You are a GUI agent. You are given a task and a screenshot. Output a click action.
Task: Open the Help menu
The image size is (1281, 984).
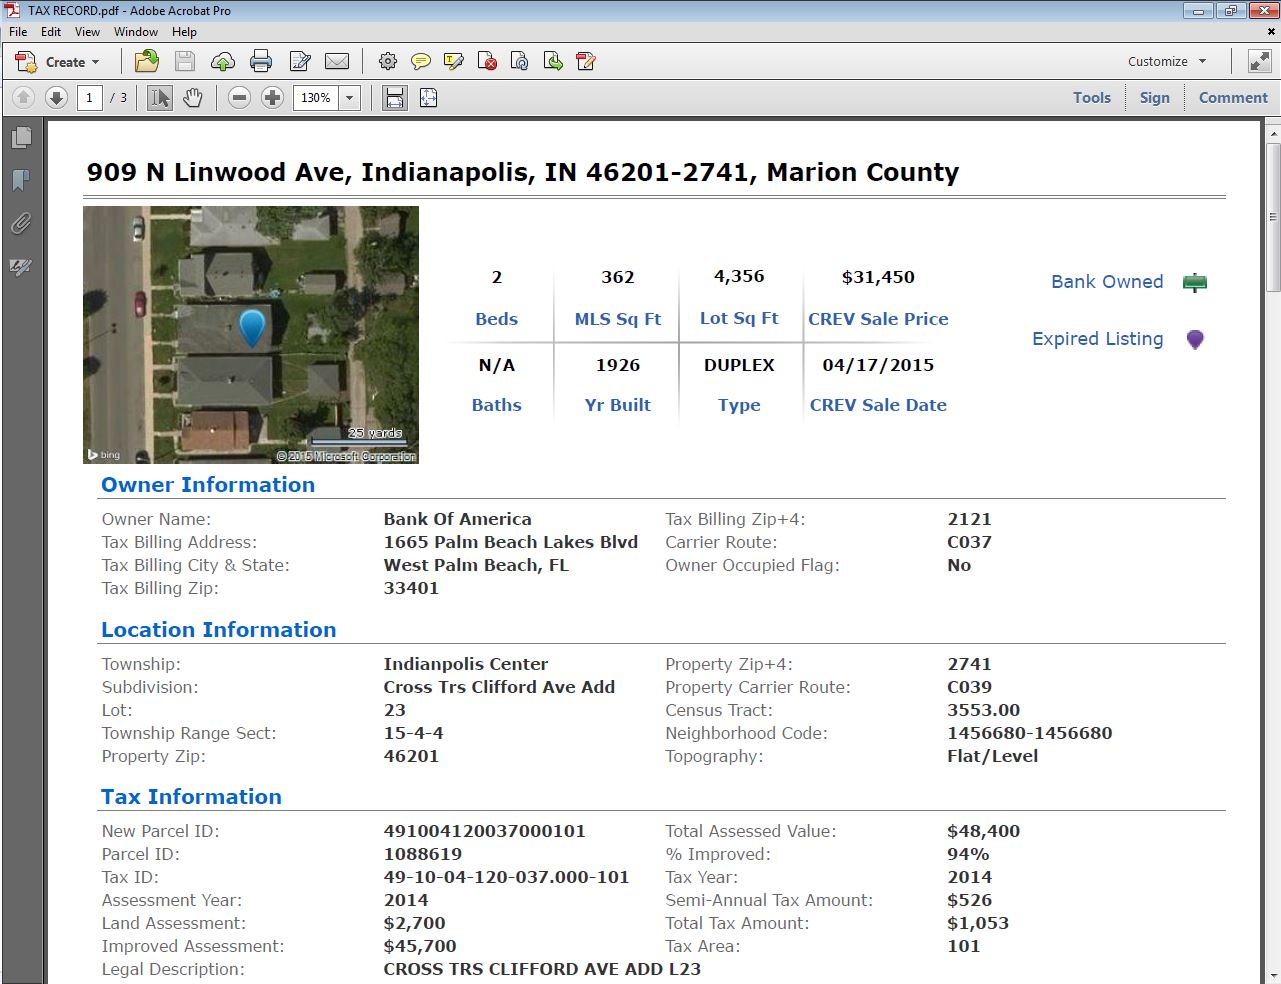click(184, 32)
